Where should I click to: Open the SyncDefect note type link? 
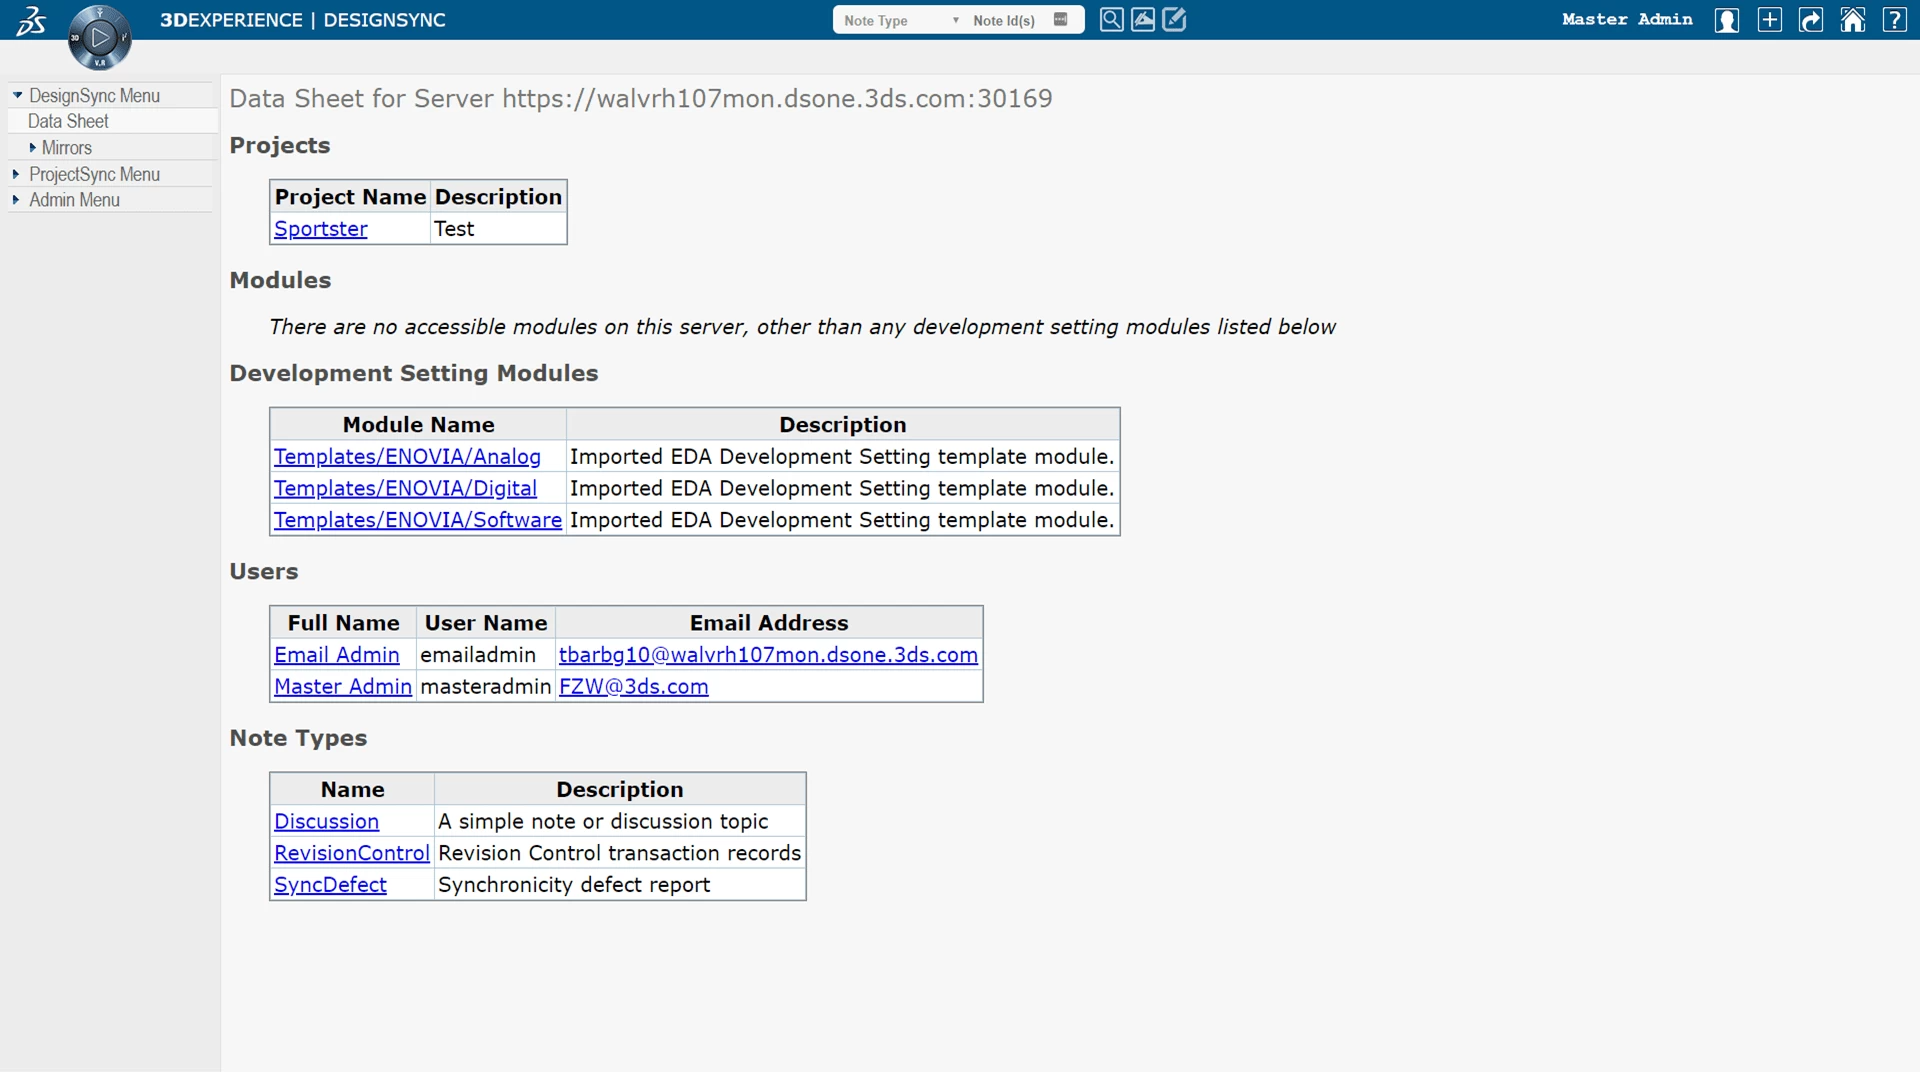[330, 885]
